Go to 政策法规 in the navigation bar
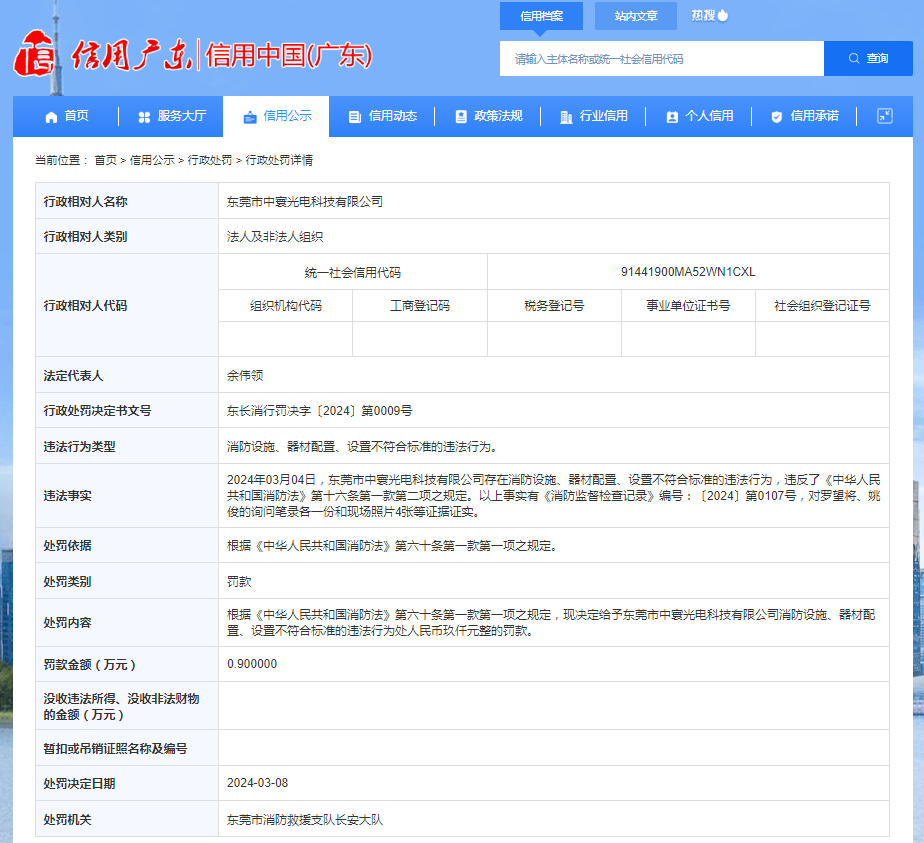This screenshot has height=843, width=924. click(488, 117)
